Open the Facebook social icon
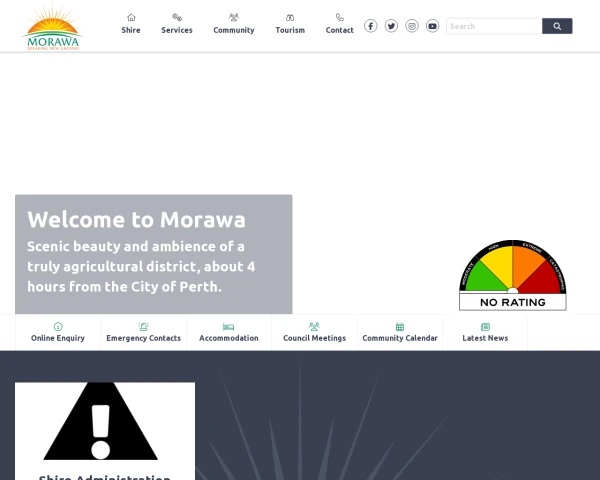Image resolution: width=600 pixels, height=480 pixels. point(370,26)
